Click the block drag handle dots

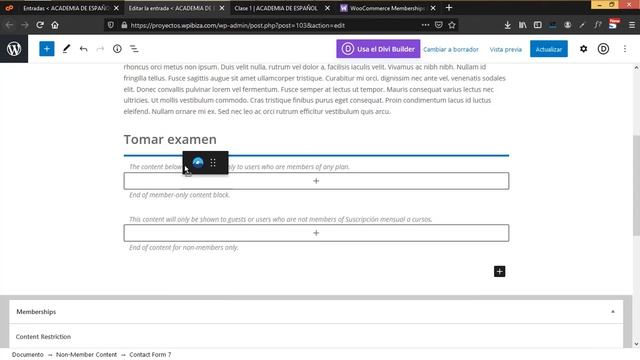pyautogui.click(x=213, y=162)
